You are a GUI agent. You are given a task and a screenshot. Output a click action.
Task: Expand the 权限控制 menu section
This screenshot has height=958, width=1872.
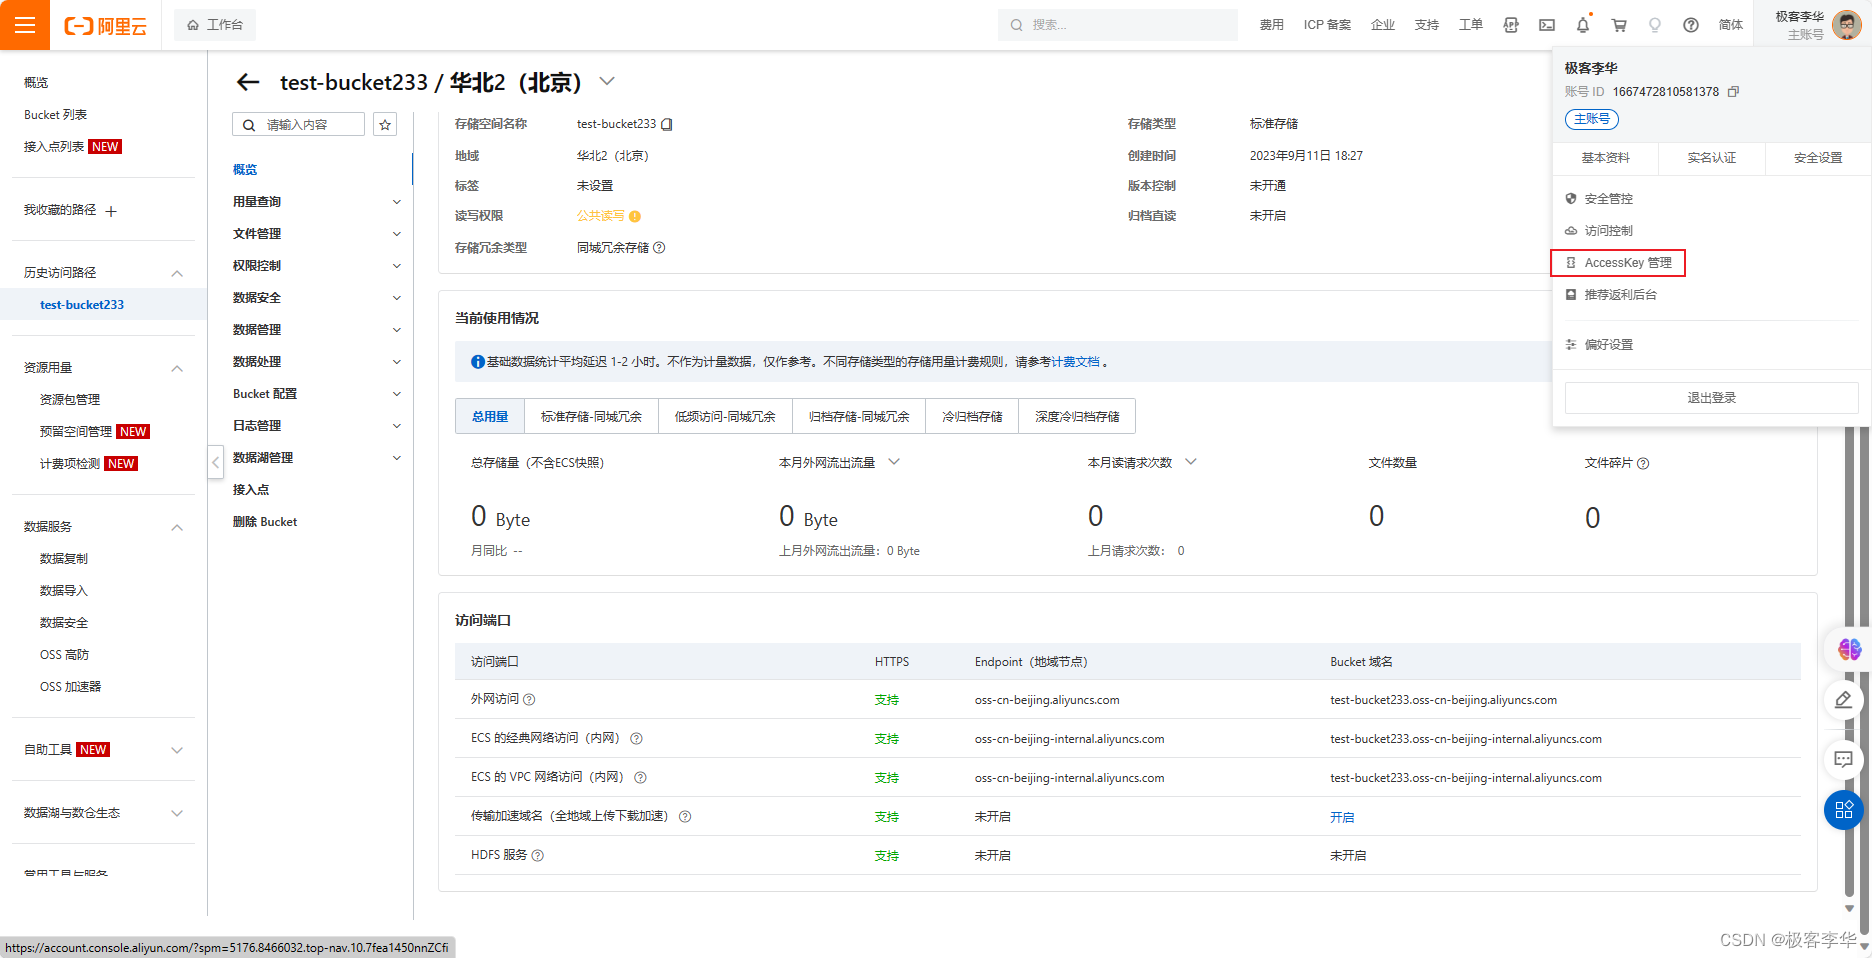[x=397, y=266]
